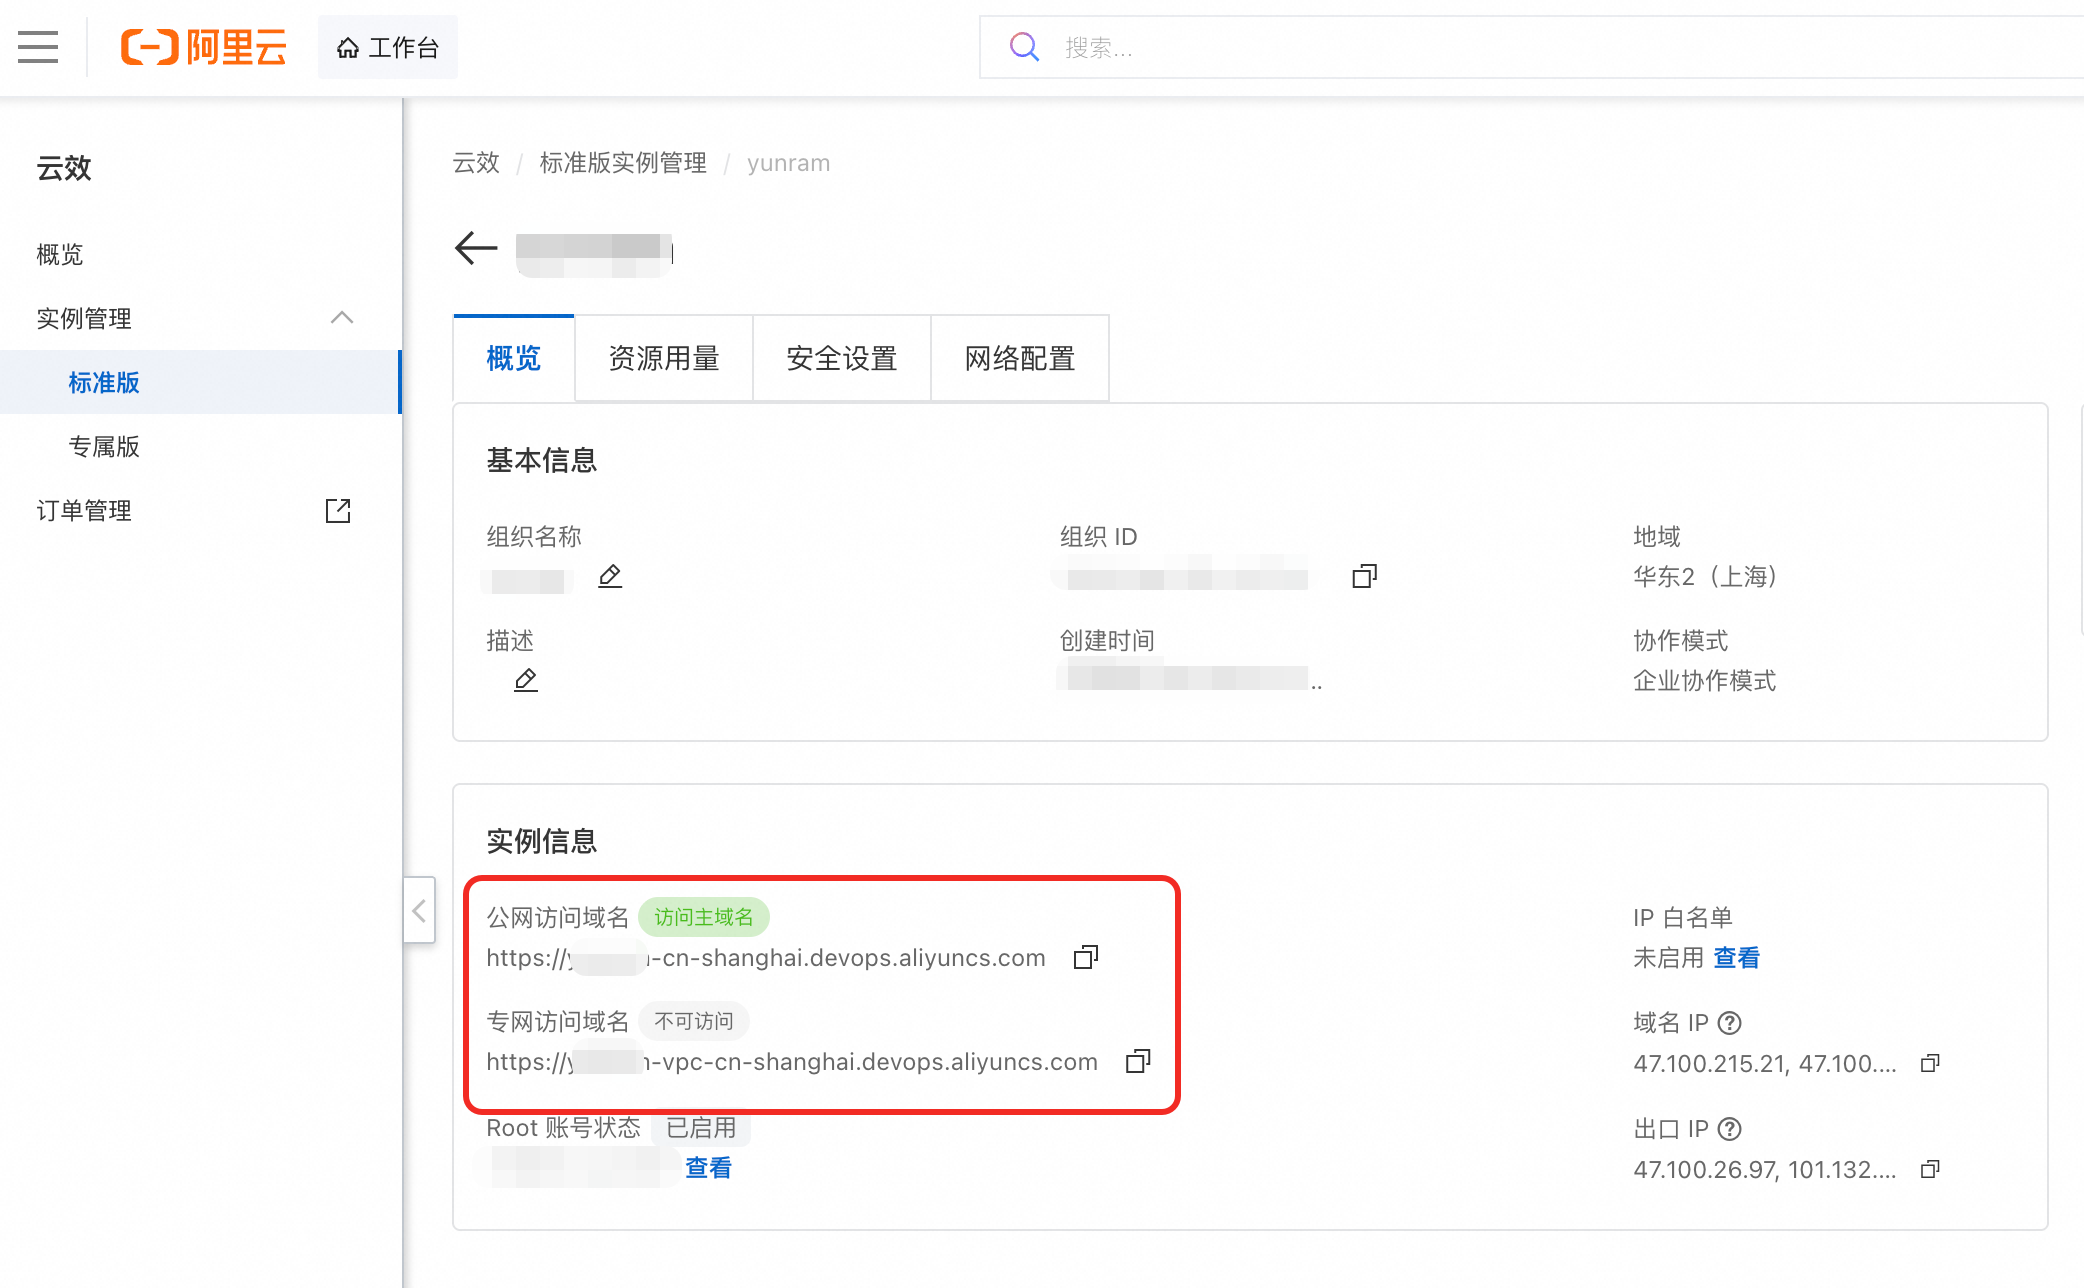
Task: Edit the organization name with pencil icon
Action: coord(610,576)
